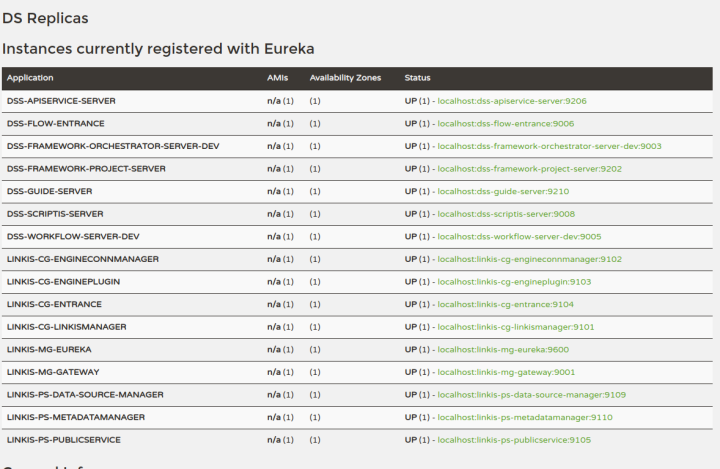
Task: Click the Status column header
Action: [x=417, y=78]
